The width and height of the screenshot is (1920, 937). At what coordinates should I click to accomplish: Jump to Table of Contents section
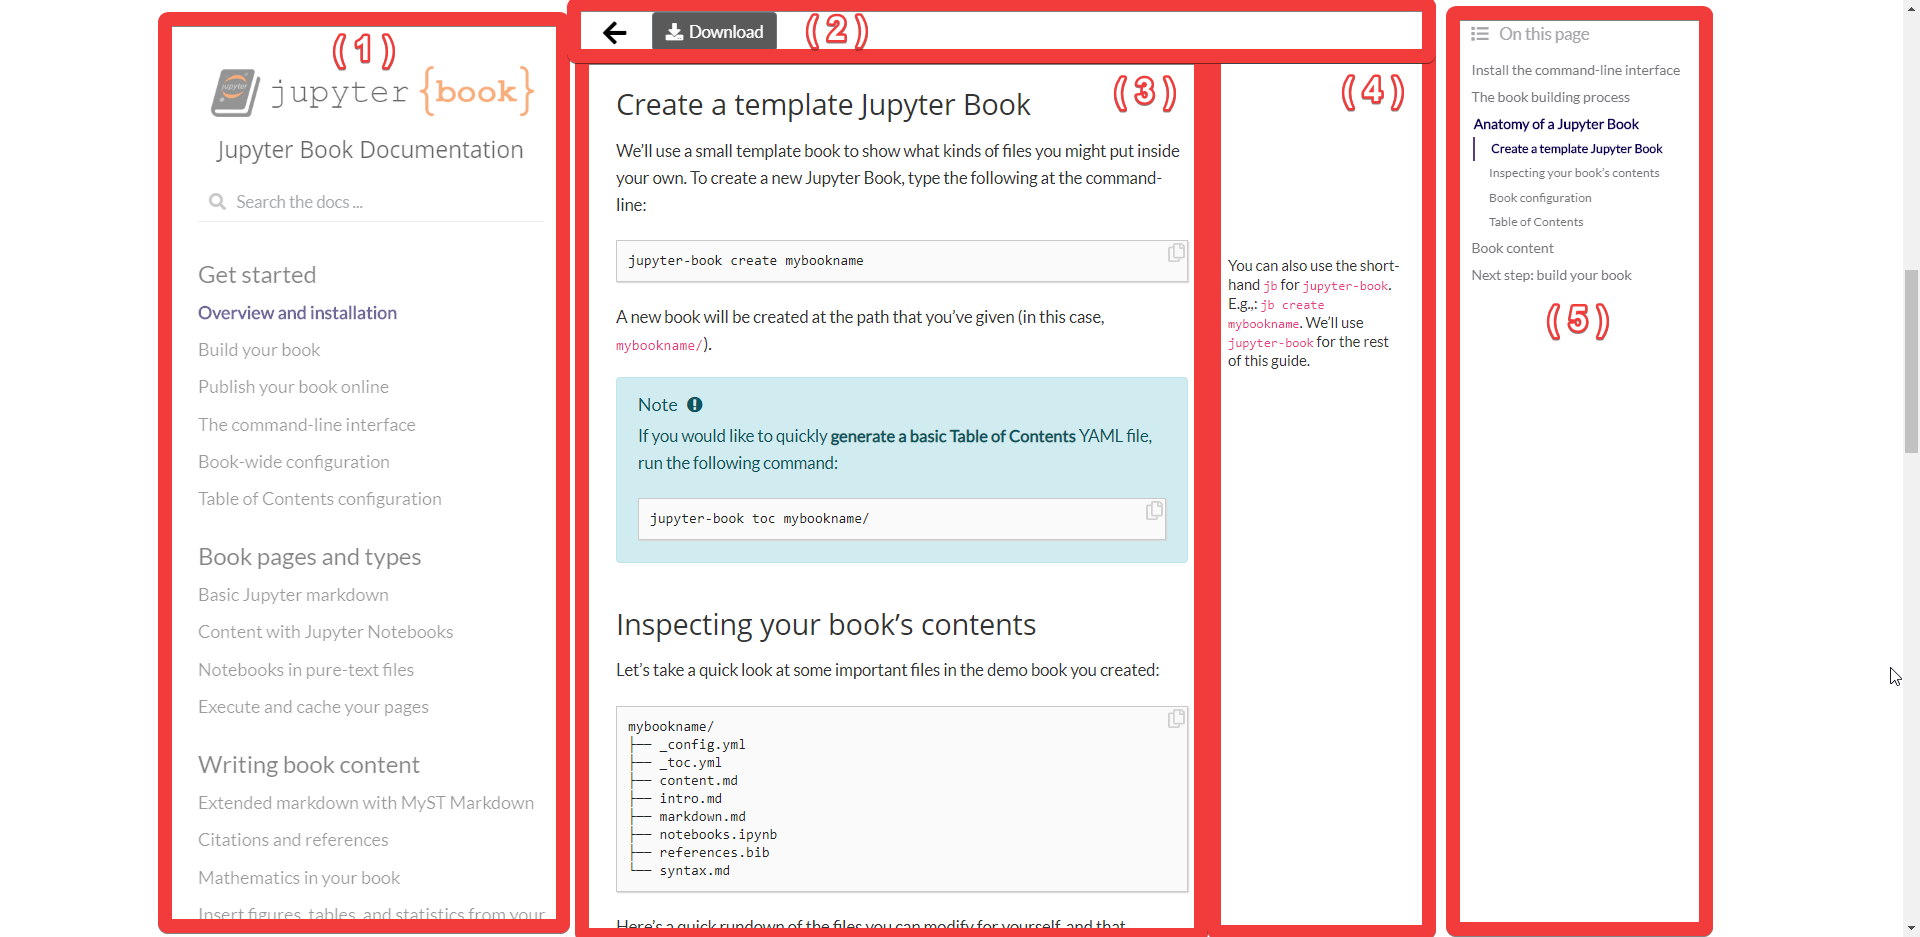[x=1536, y=222]
